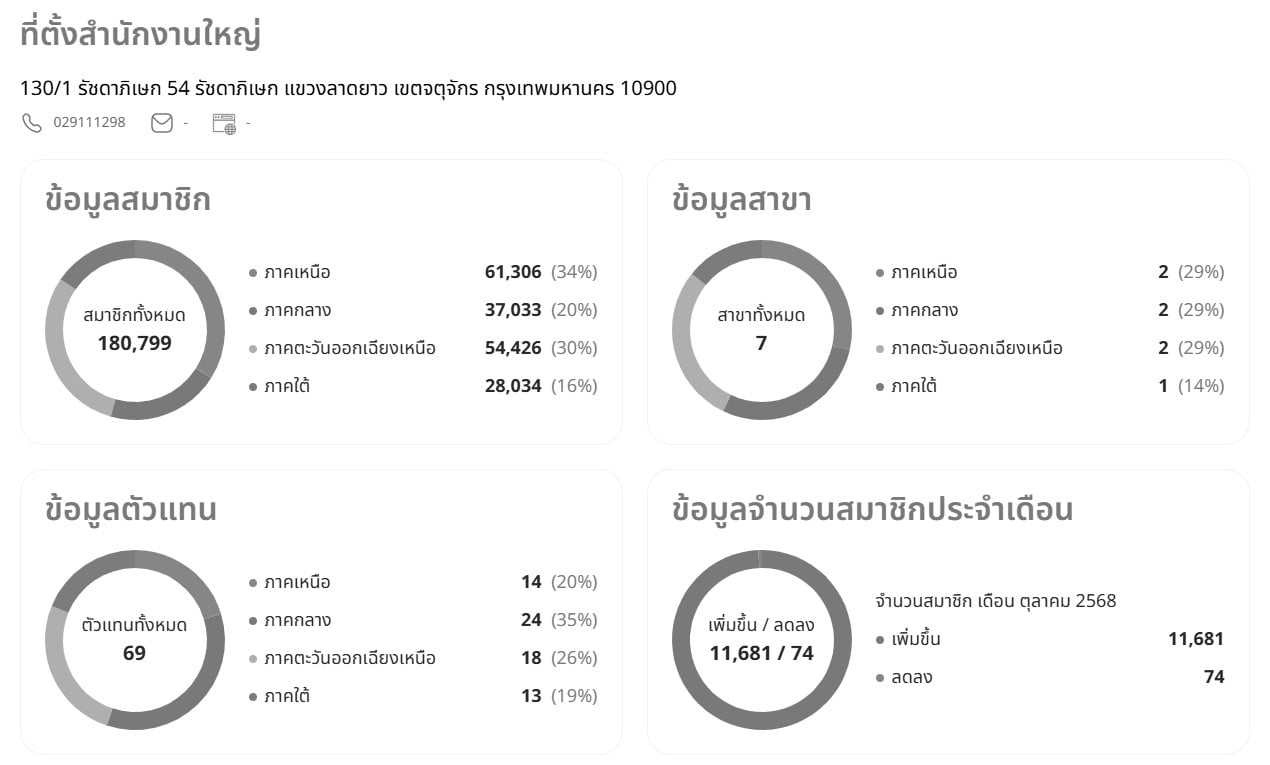Open the email envelope icon

[x=160, y=122]
